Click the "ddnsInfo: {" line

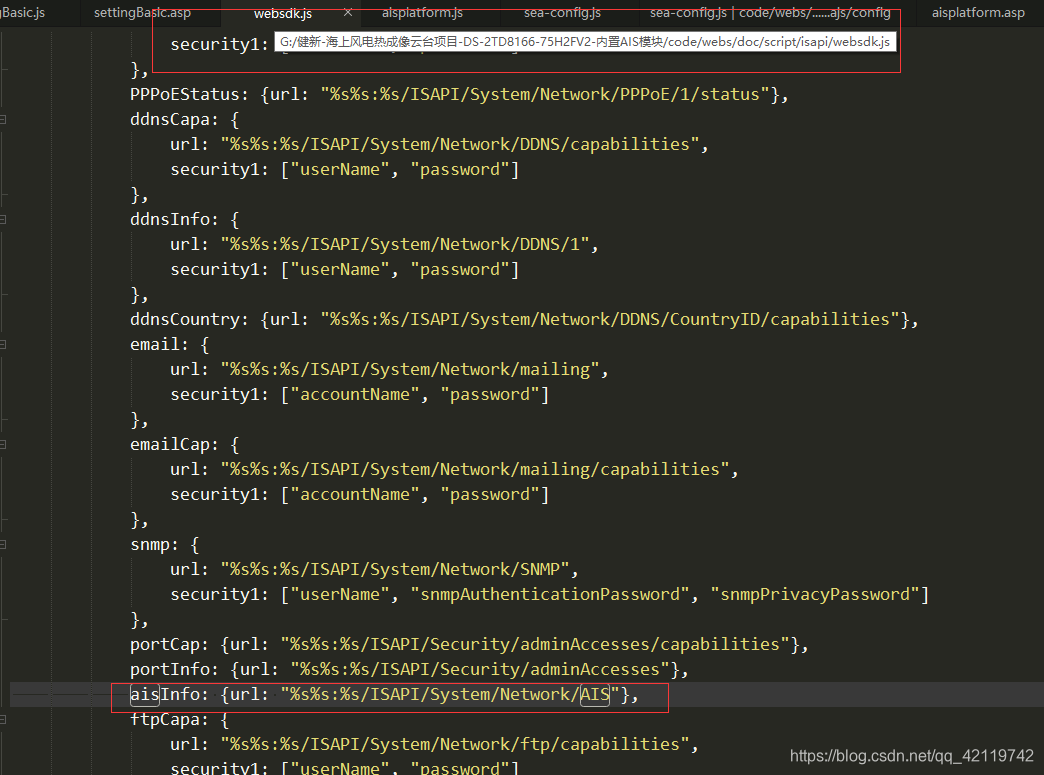[184, 220]
